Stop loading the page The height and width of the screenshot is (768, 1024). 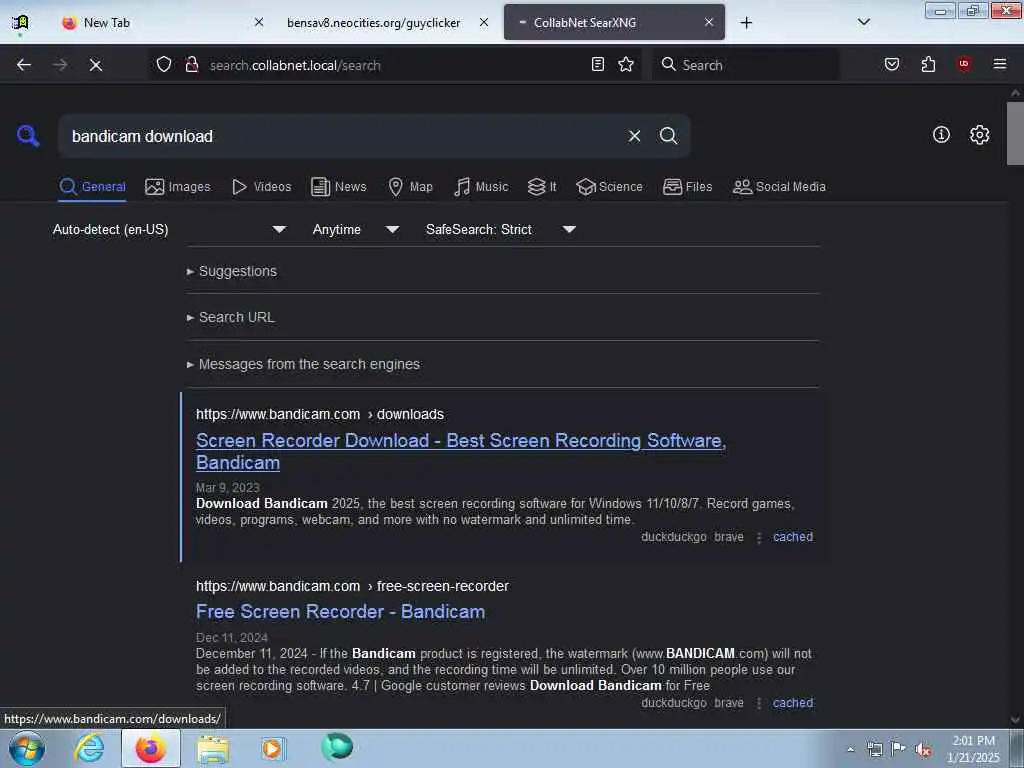tap(95, 65)
